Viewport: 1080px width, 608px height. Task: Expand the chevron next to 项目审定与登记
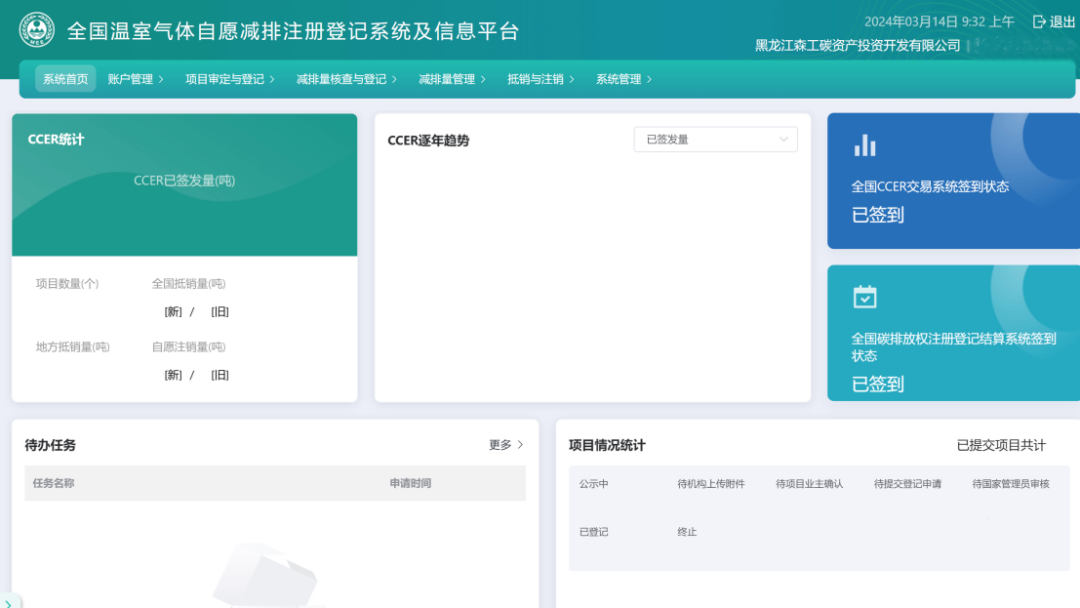pos(272,79)
